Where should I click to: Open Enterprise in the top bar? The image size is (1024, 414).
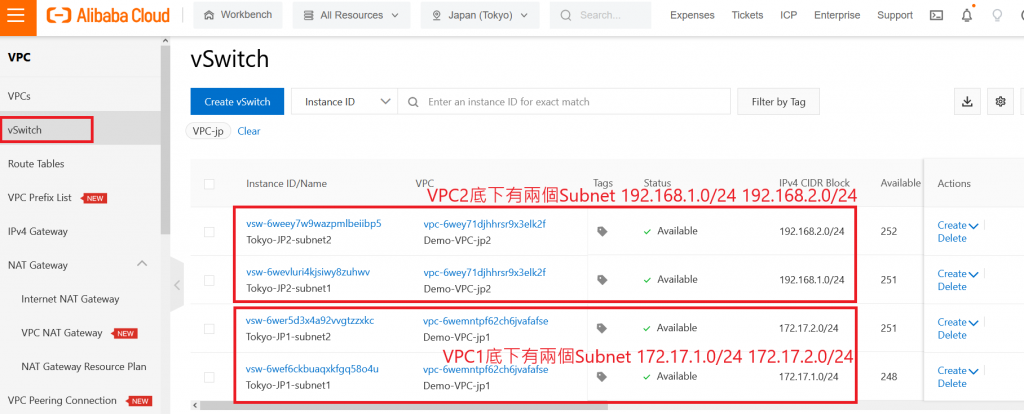[x=837, y=15]
